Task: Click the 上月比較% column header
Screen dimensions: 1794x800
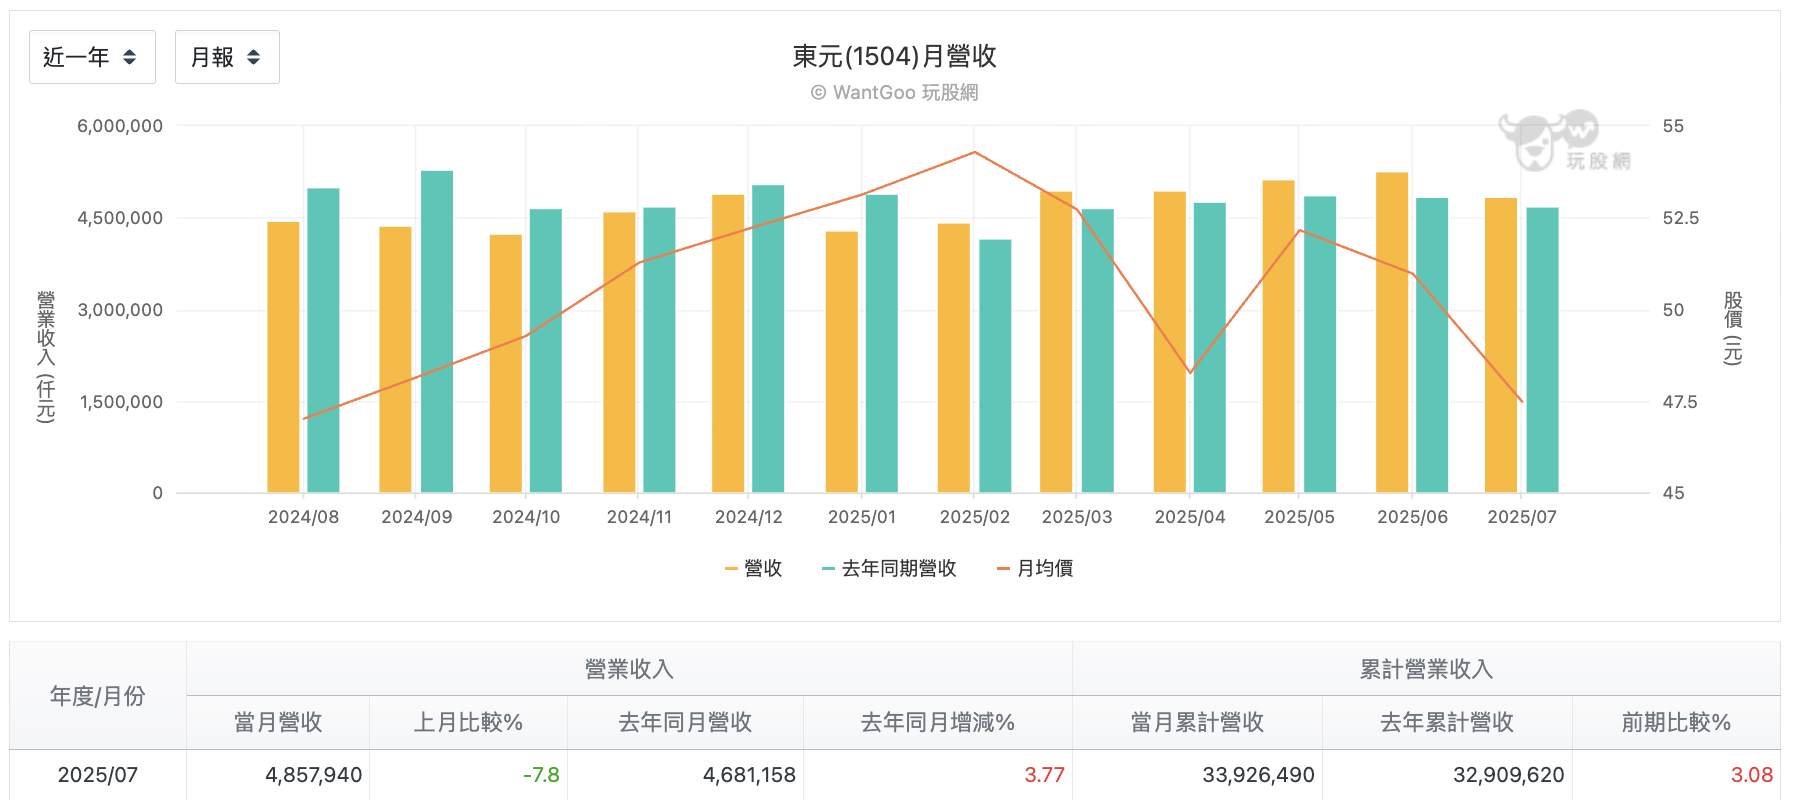Action: click(469, 722)
